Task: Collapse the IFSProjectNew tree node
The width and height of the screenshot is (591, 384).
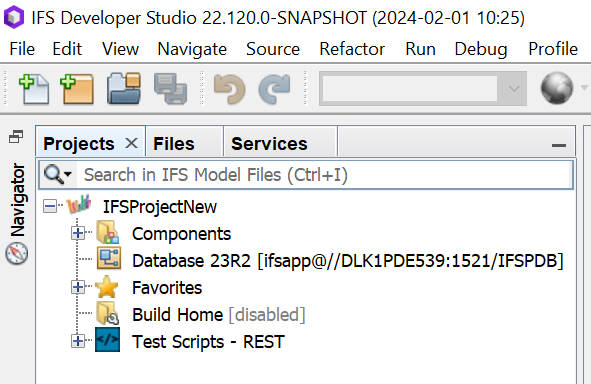Action: coord(50,206)
